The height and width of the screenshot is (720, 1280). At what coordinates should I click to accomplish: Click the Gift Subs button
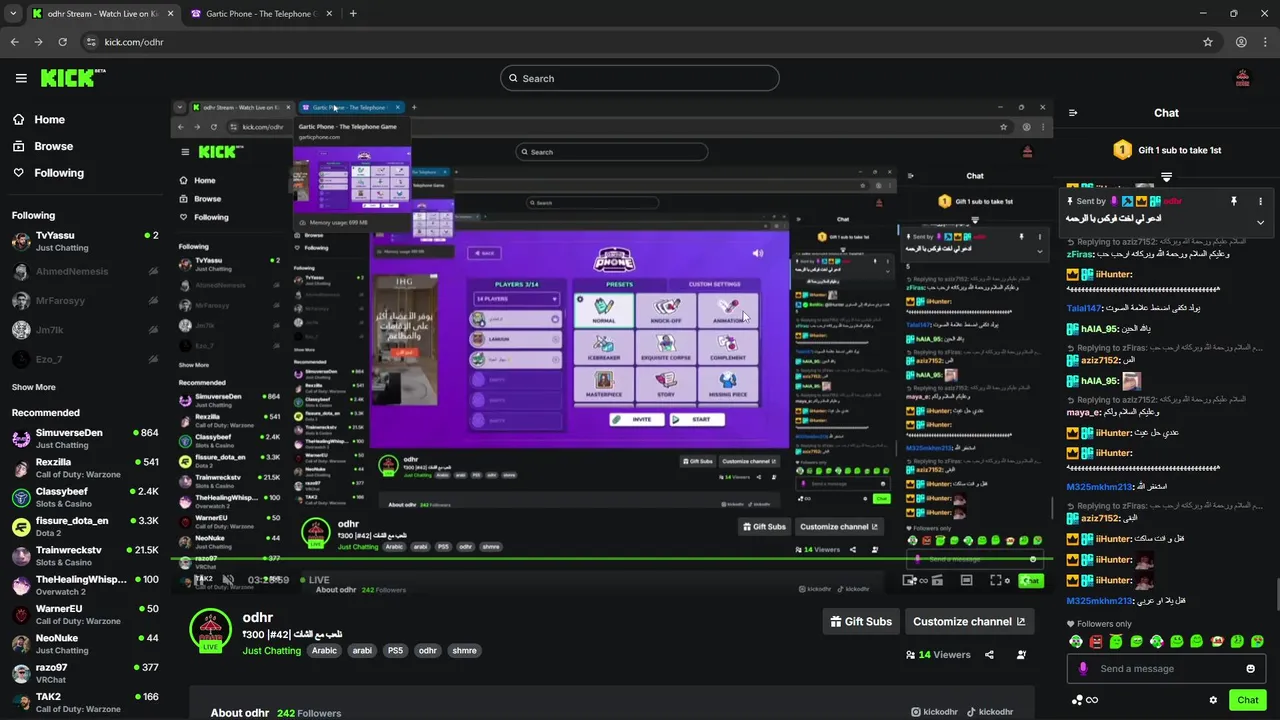tap(861, 621)
